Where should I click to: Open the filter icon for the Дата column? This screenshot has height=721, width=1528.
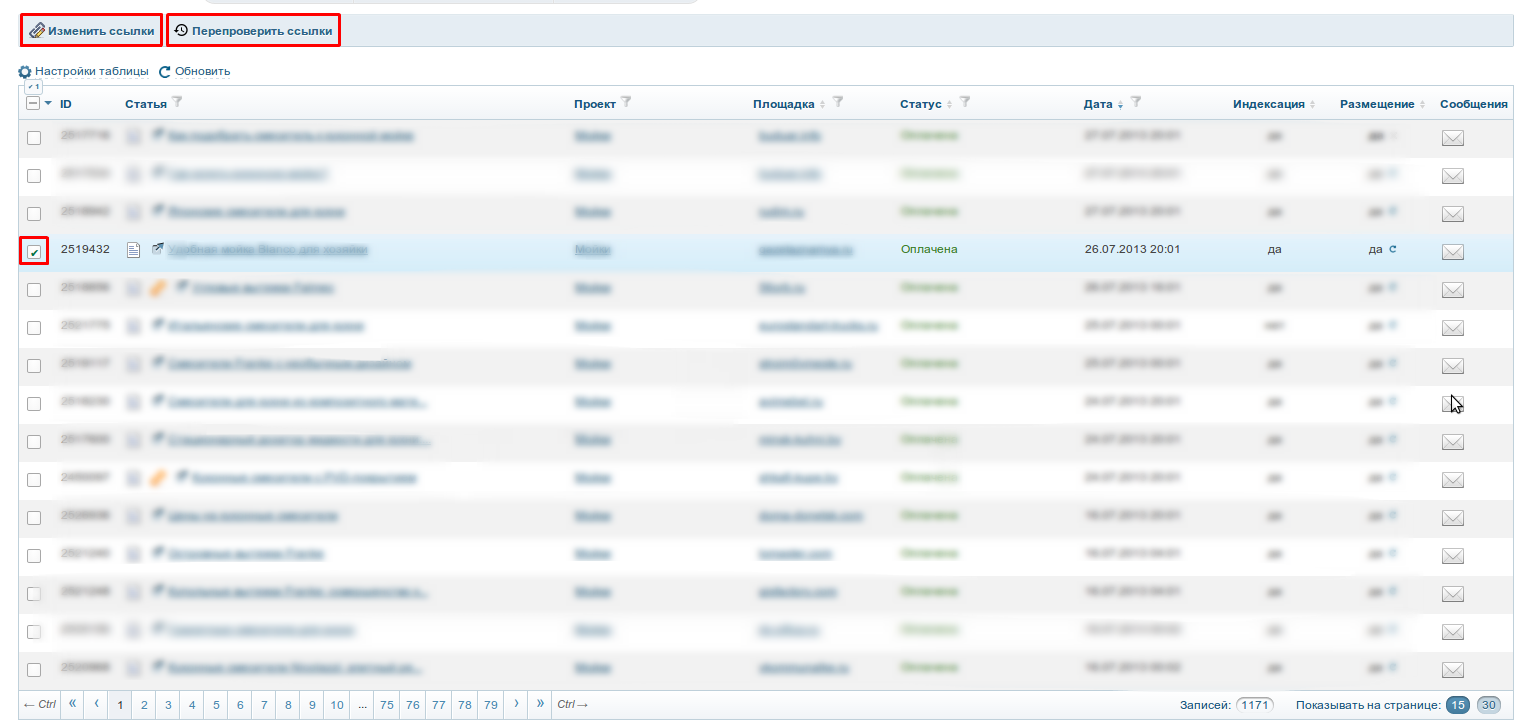pyautogui.click(x=1136, y=103)
